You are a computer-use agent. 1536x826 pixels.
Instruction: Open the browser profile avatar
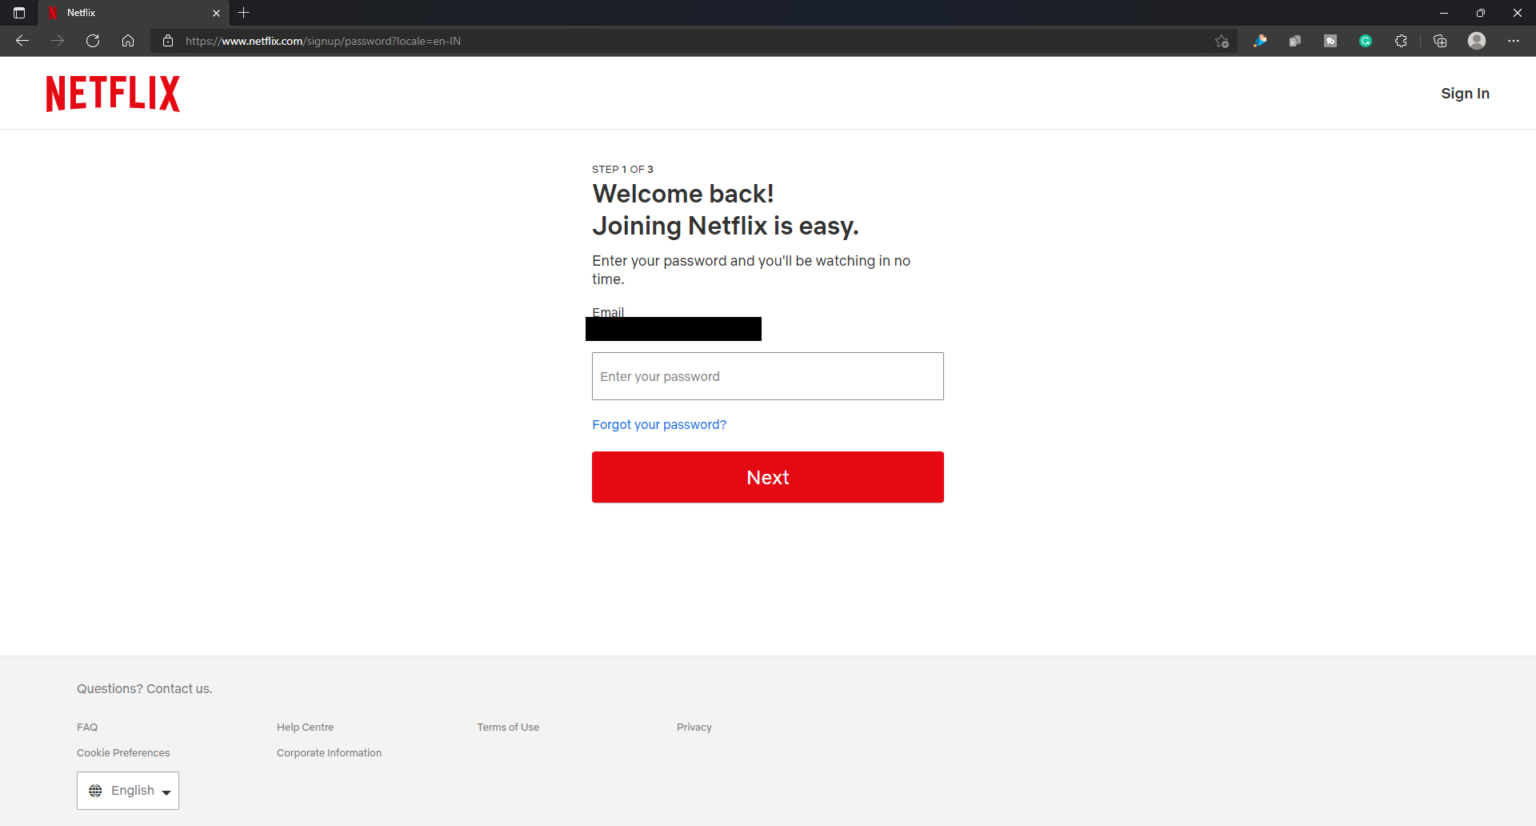pos(1476,41)
